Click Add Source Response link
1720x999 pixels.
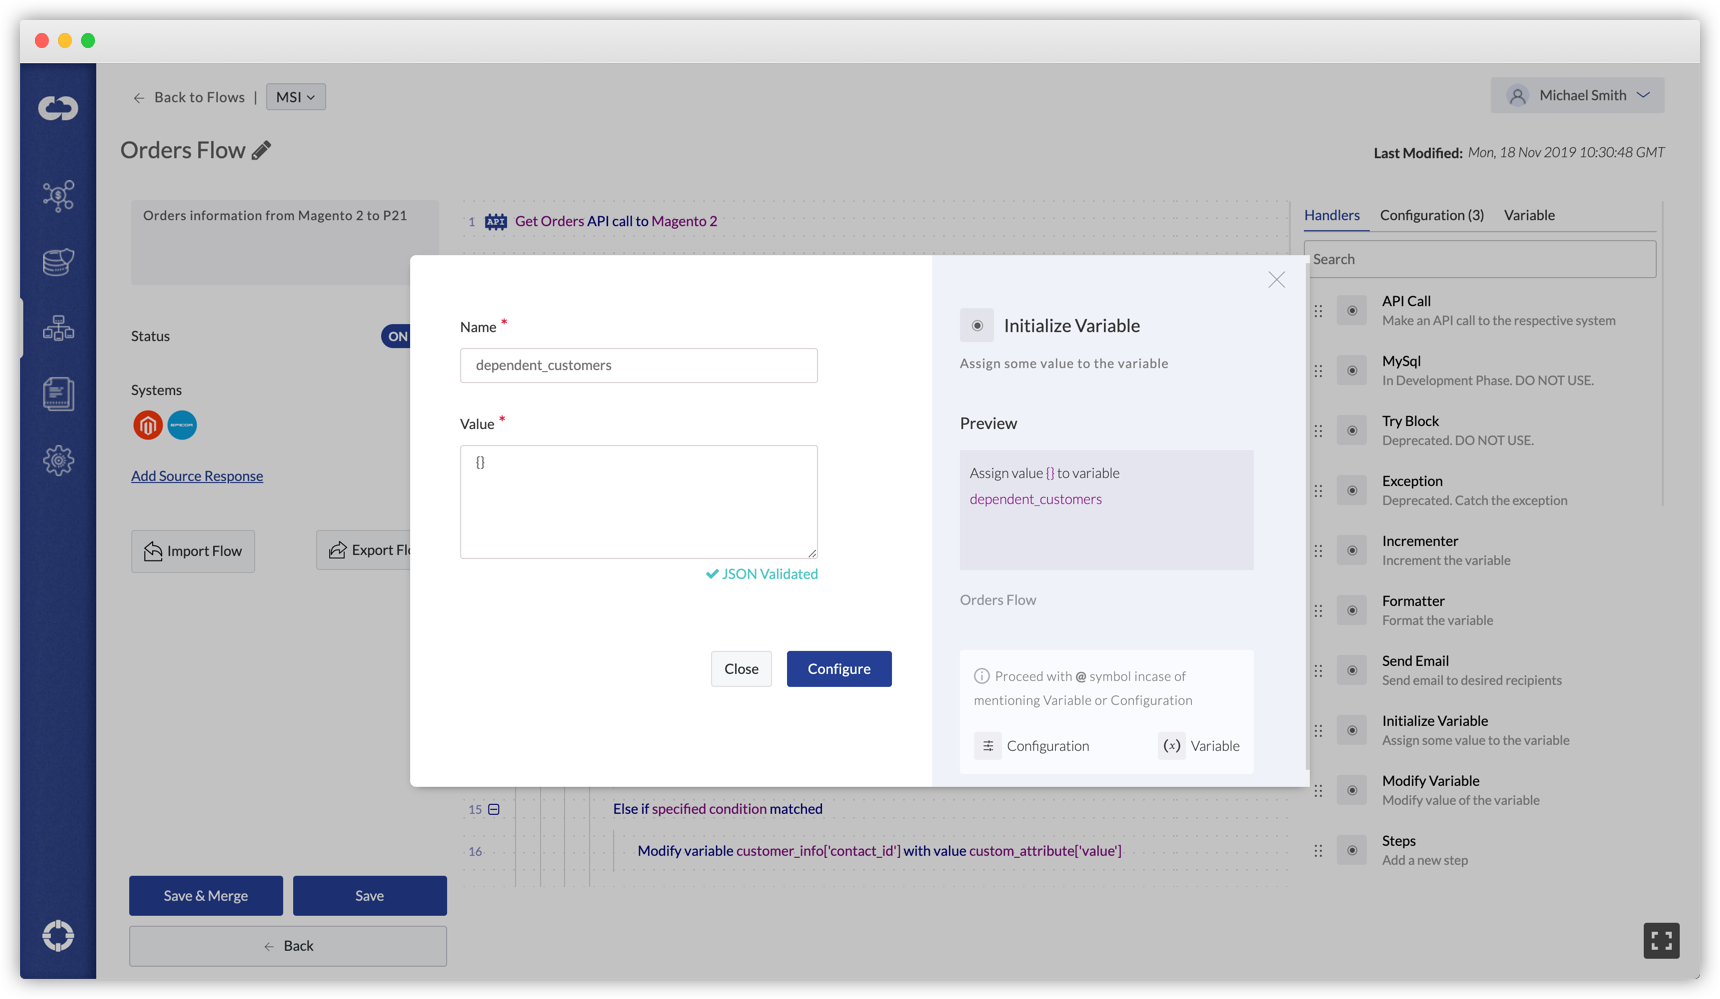click(197, 476)
